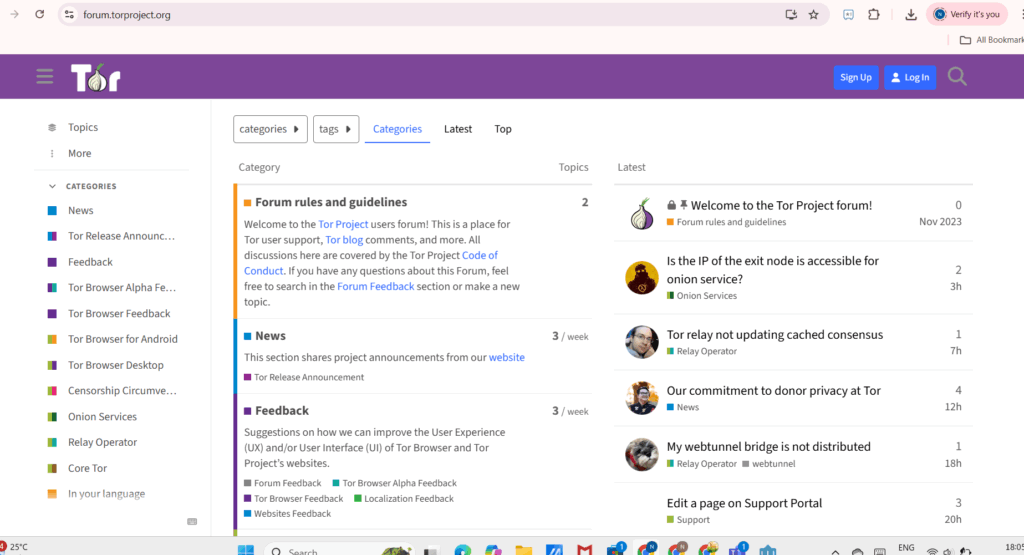Image resolution: width=1024 pixels, height=555 pixels.
Task: Open the News category heading
Action: (x=270, y=336)
